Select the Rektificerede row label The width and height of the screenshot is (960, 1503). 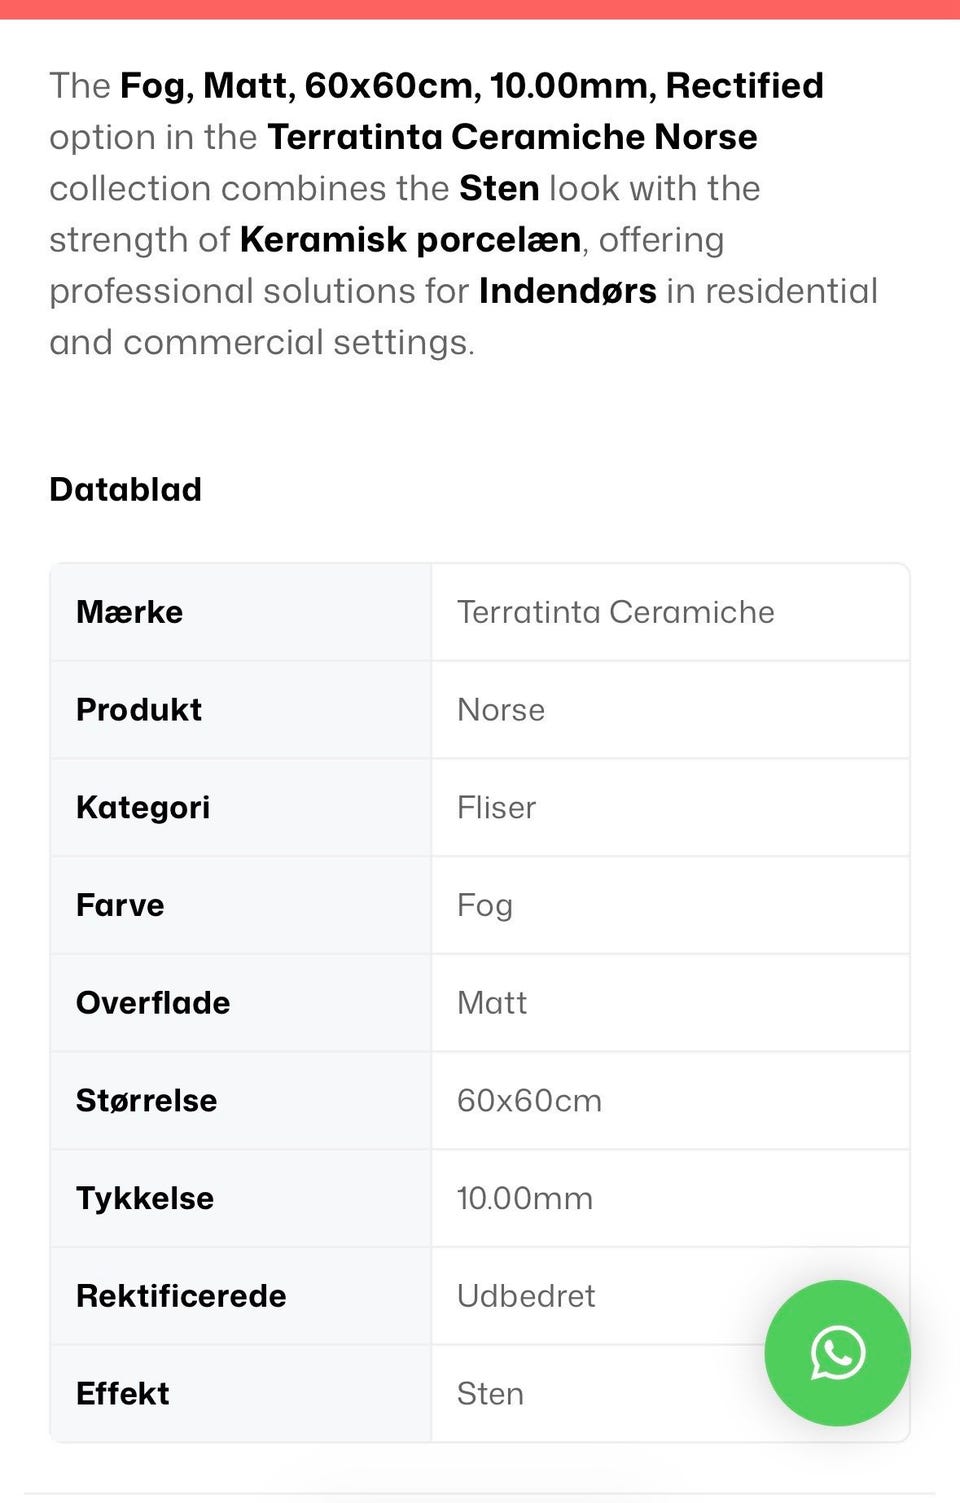pyautogui.click(x=181, y=1296)
